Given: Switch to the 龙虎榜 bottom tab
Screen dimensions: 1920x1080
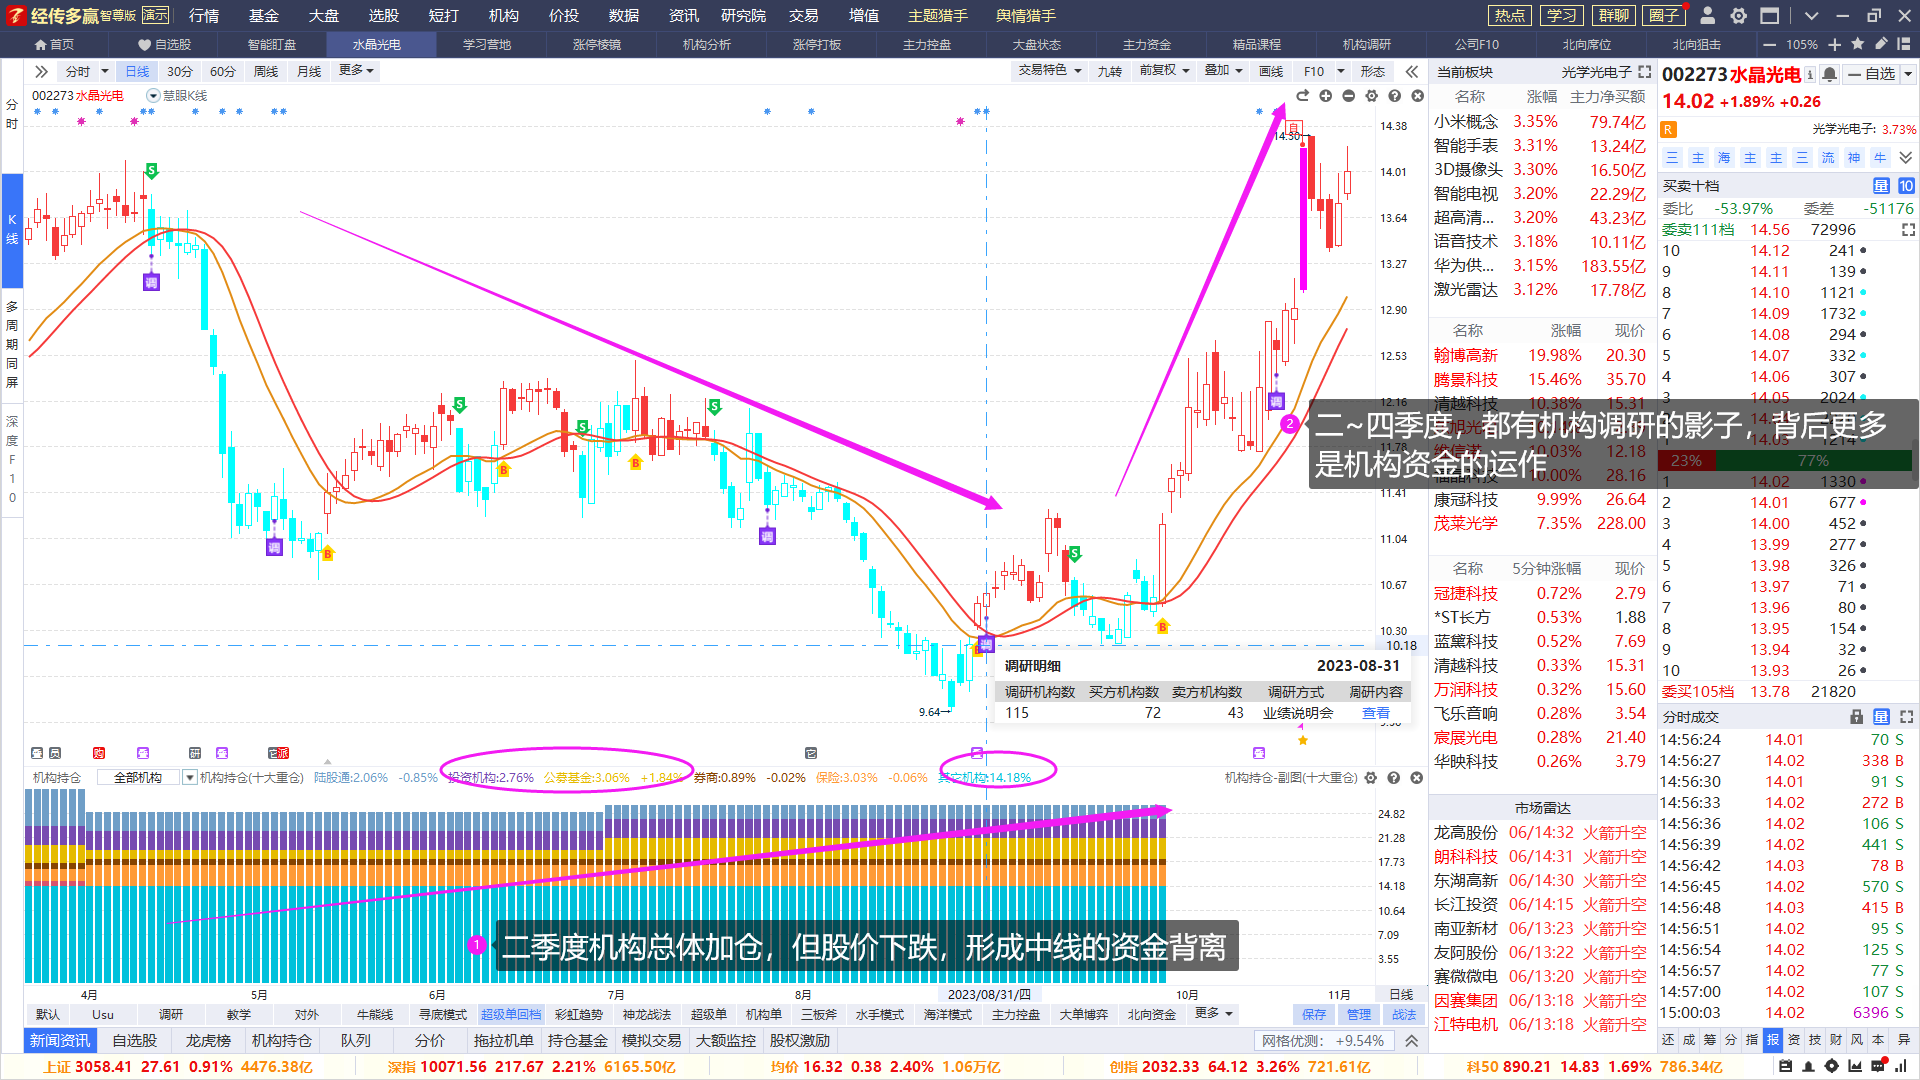Looking at the screenshot, I should click(x=208, y=1041).
